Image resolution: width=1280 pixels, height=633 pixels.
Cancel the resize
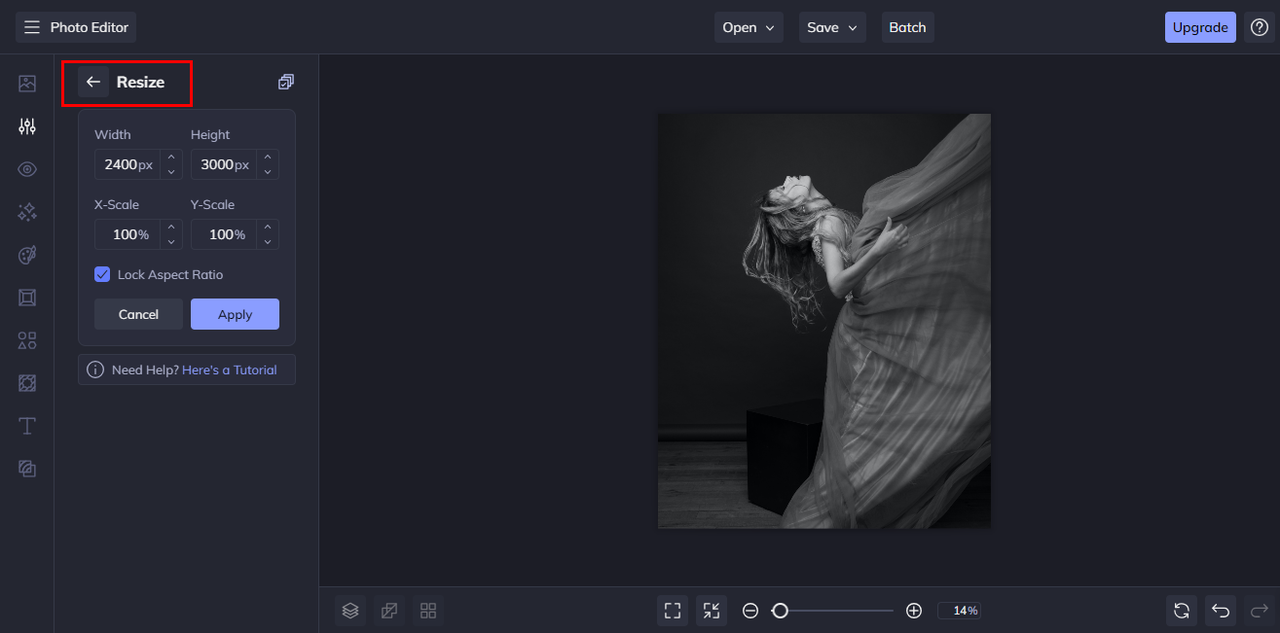[x=138, y=314]
